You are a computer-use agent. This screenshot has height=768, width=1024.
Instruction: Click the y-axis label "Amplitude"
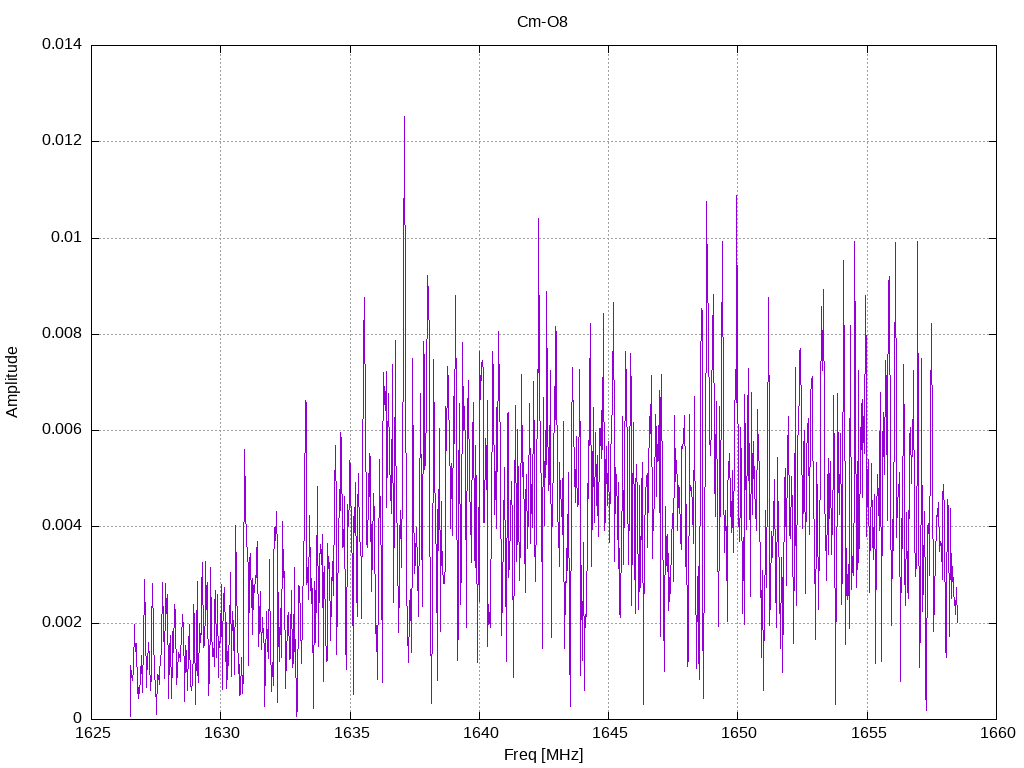pos(12,382)
